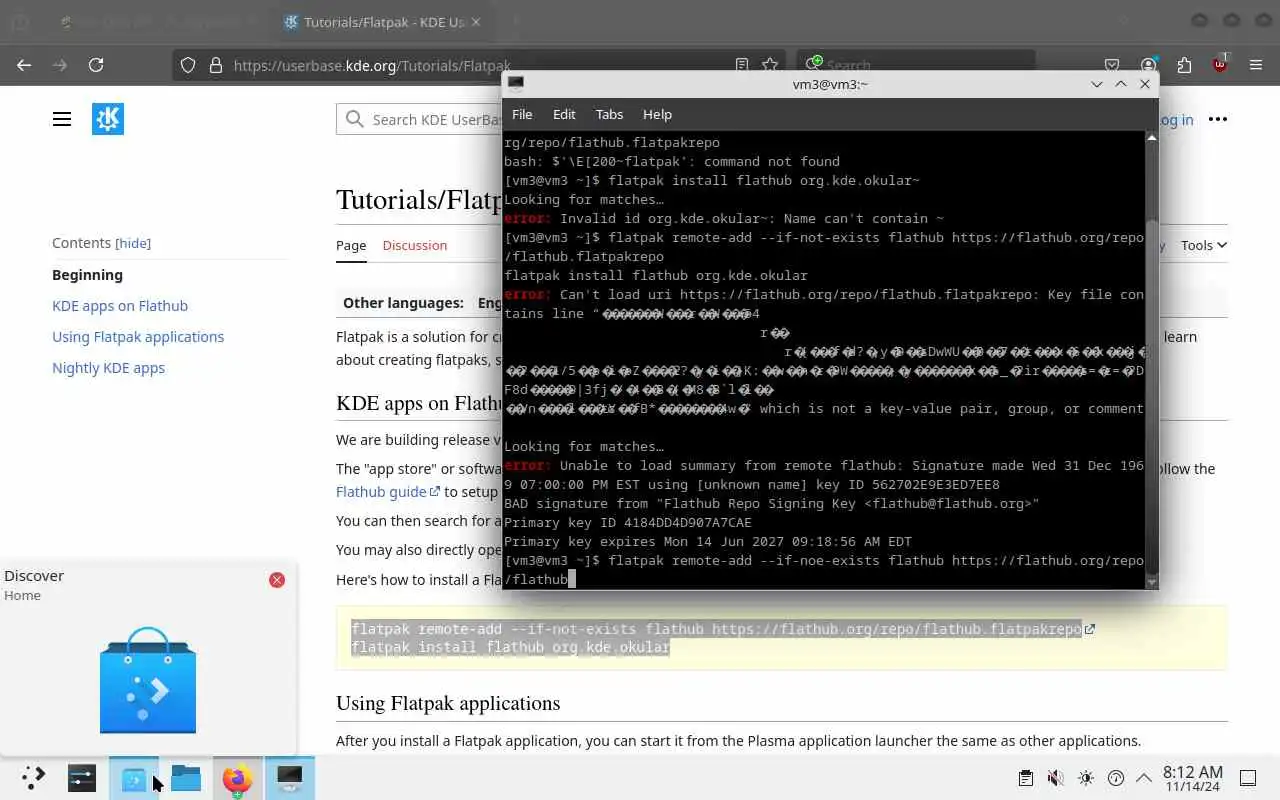
Task: Switch to wiki Discussion tab
Action: coord(414,245)
